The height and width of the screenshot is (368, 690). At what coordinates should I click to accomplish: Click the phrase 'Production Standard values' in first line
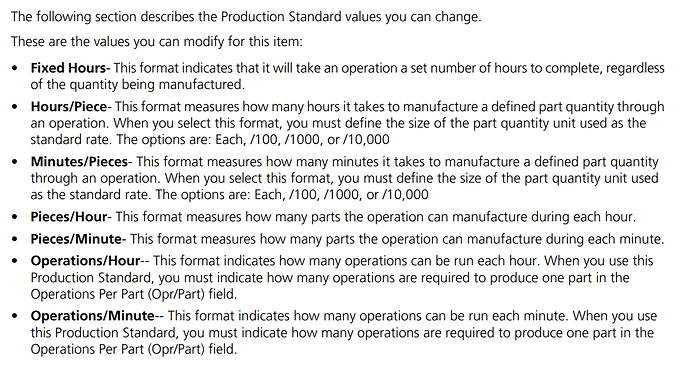pos(302,17)
